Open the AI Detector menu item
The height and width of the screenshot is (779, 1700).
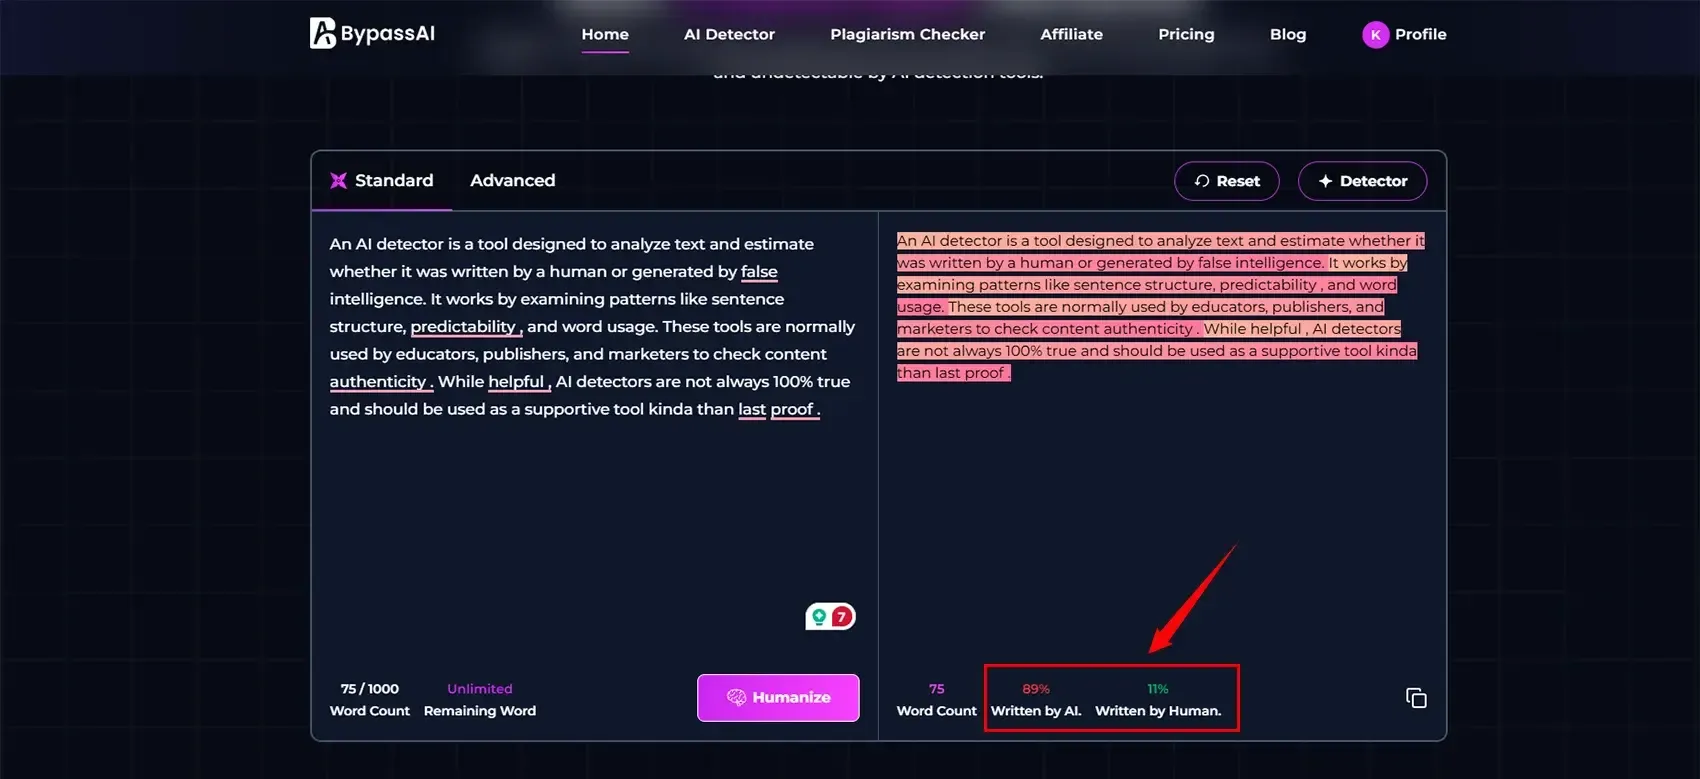coord(729,34)
